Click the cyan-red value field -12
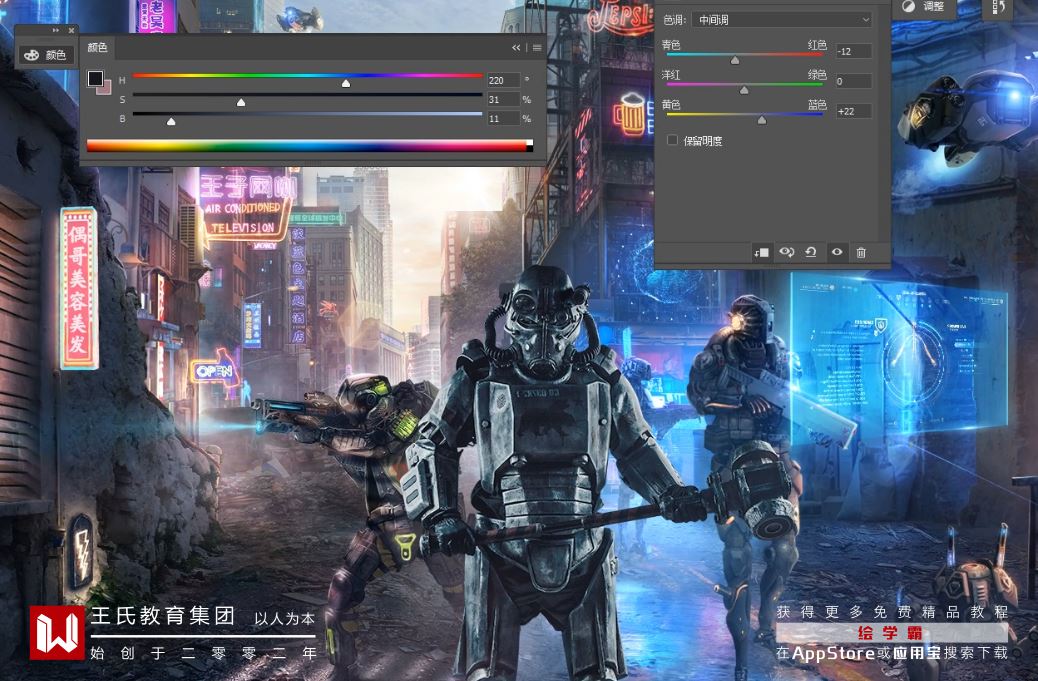Viewport: 1038px width, 681px height. click(x=853, y=51)
